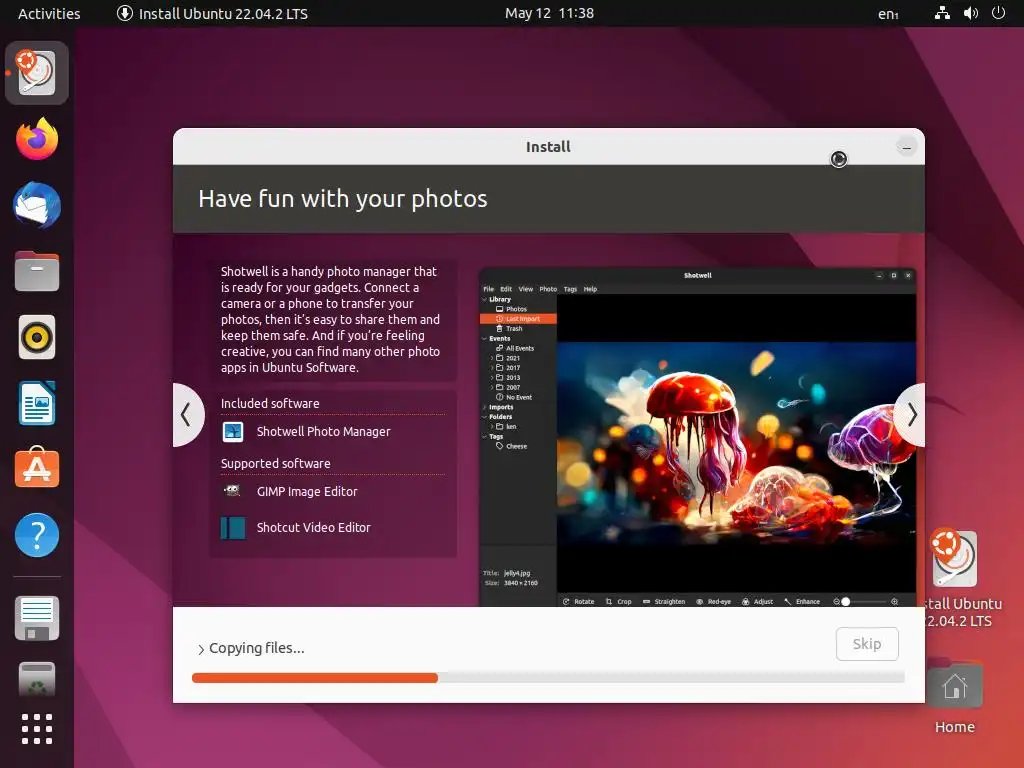Select Photos under Library in Shotwell
1024x768 pixels.
[511, 309]
